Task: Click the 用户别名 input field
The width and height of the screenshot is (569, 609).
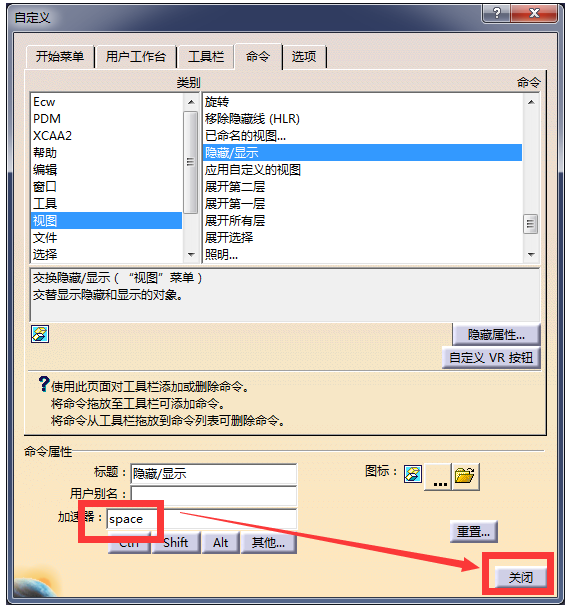Action: 214,495
